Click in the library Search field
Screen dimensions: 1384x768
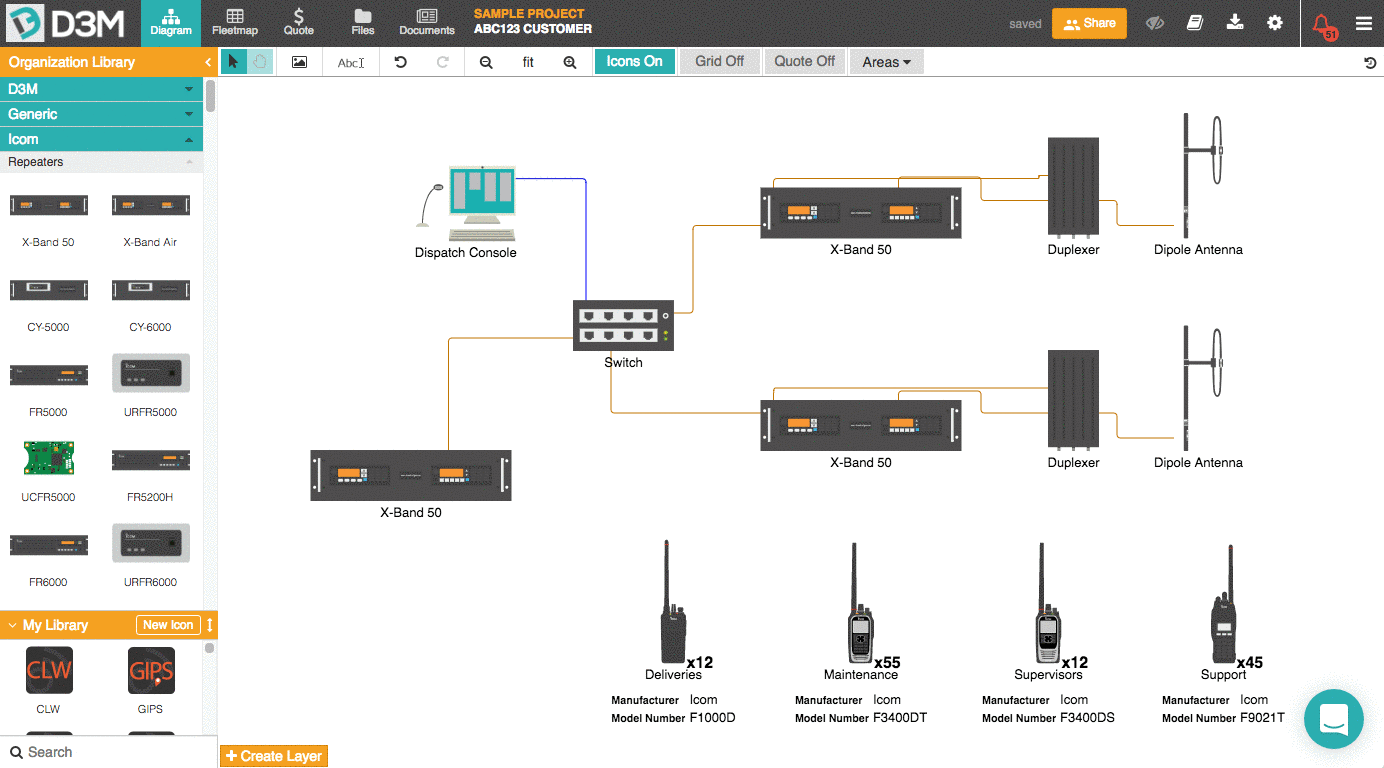pos(108,752)
